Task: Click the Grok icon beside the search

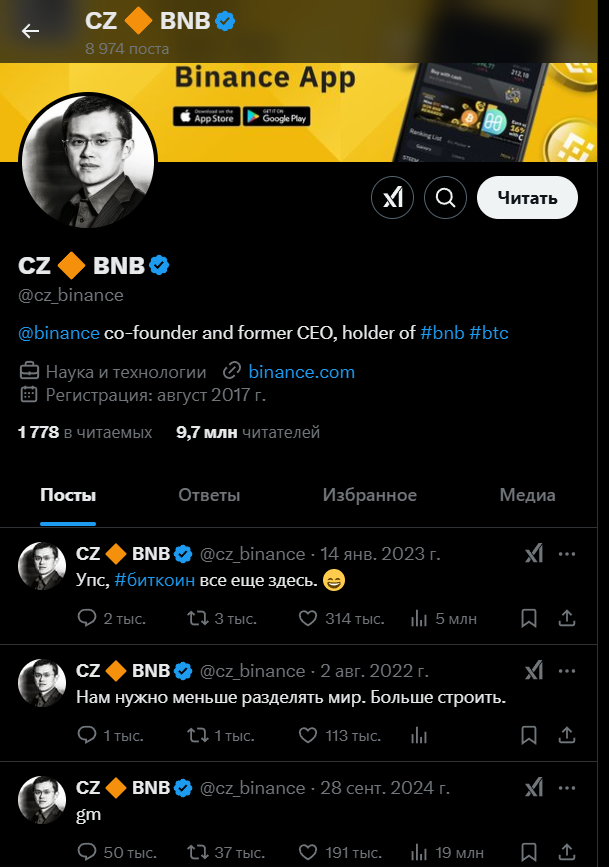Action: pos(392,197)
